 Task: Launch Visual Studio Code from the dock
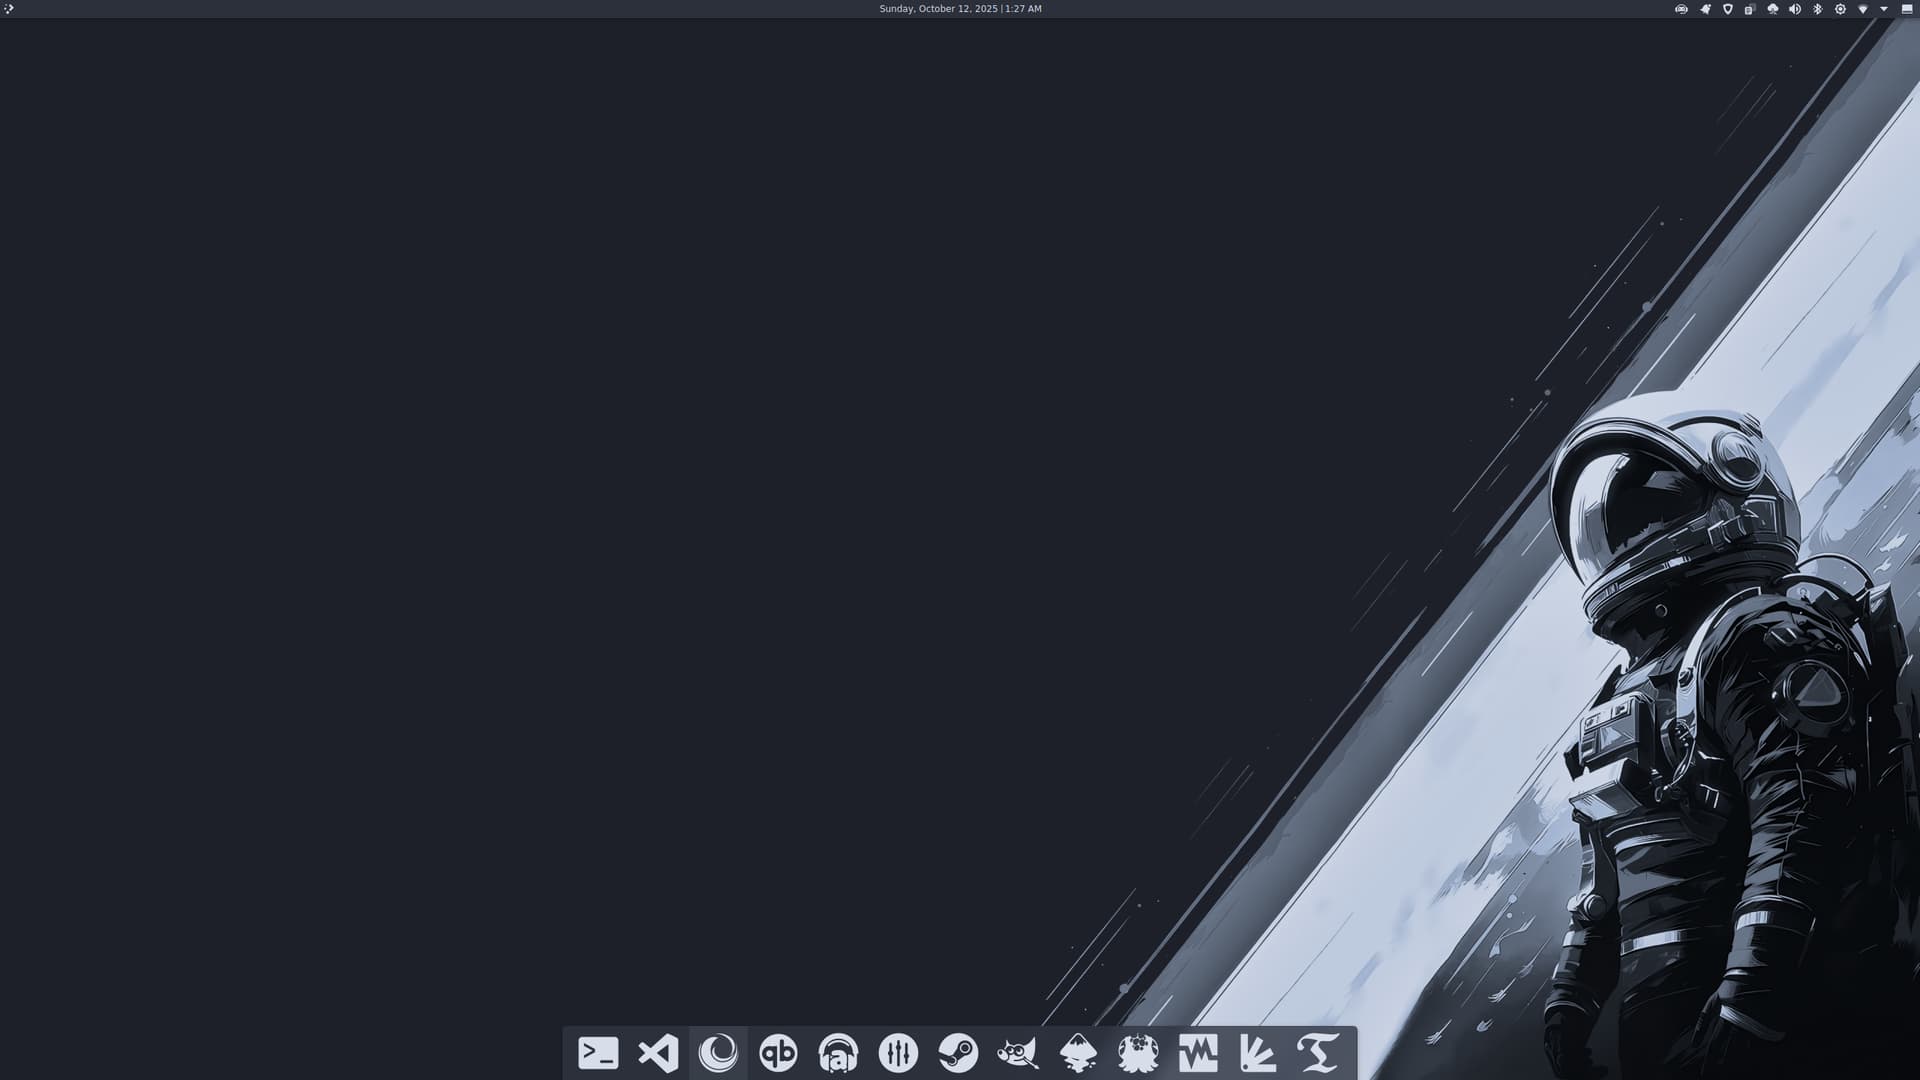click(658, 1053)
